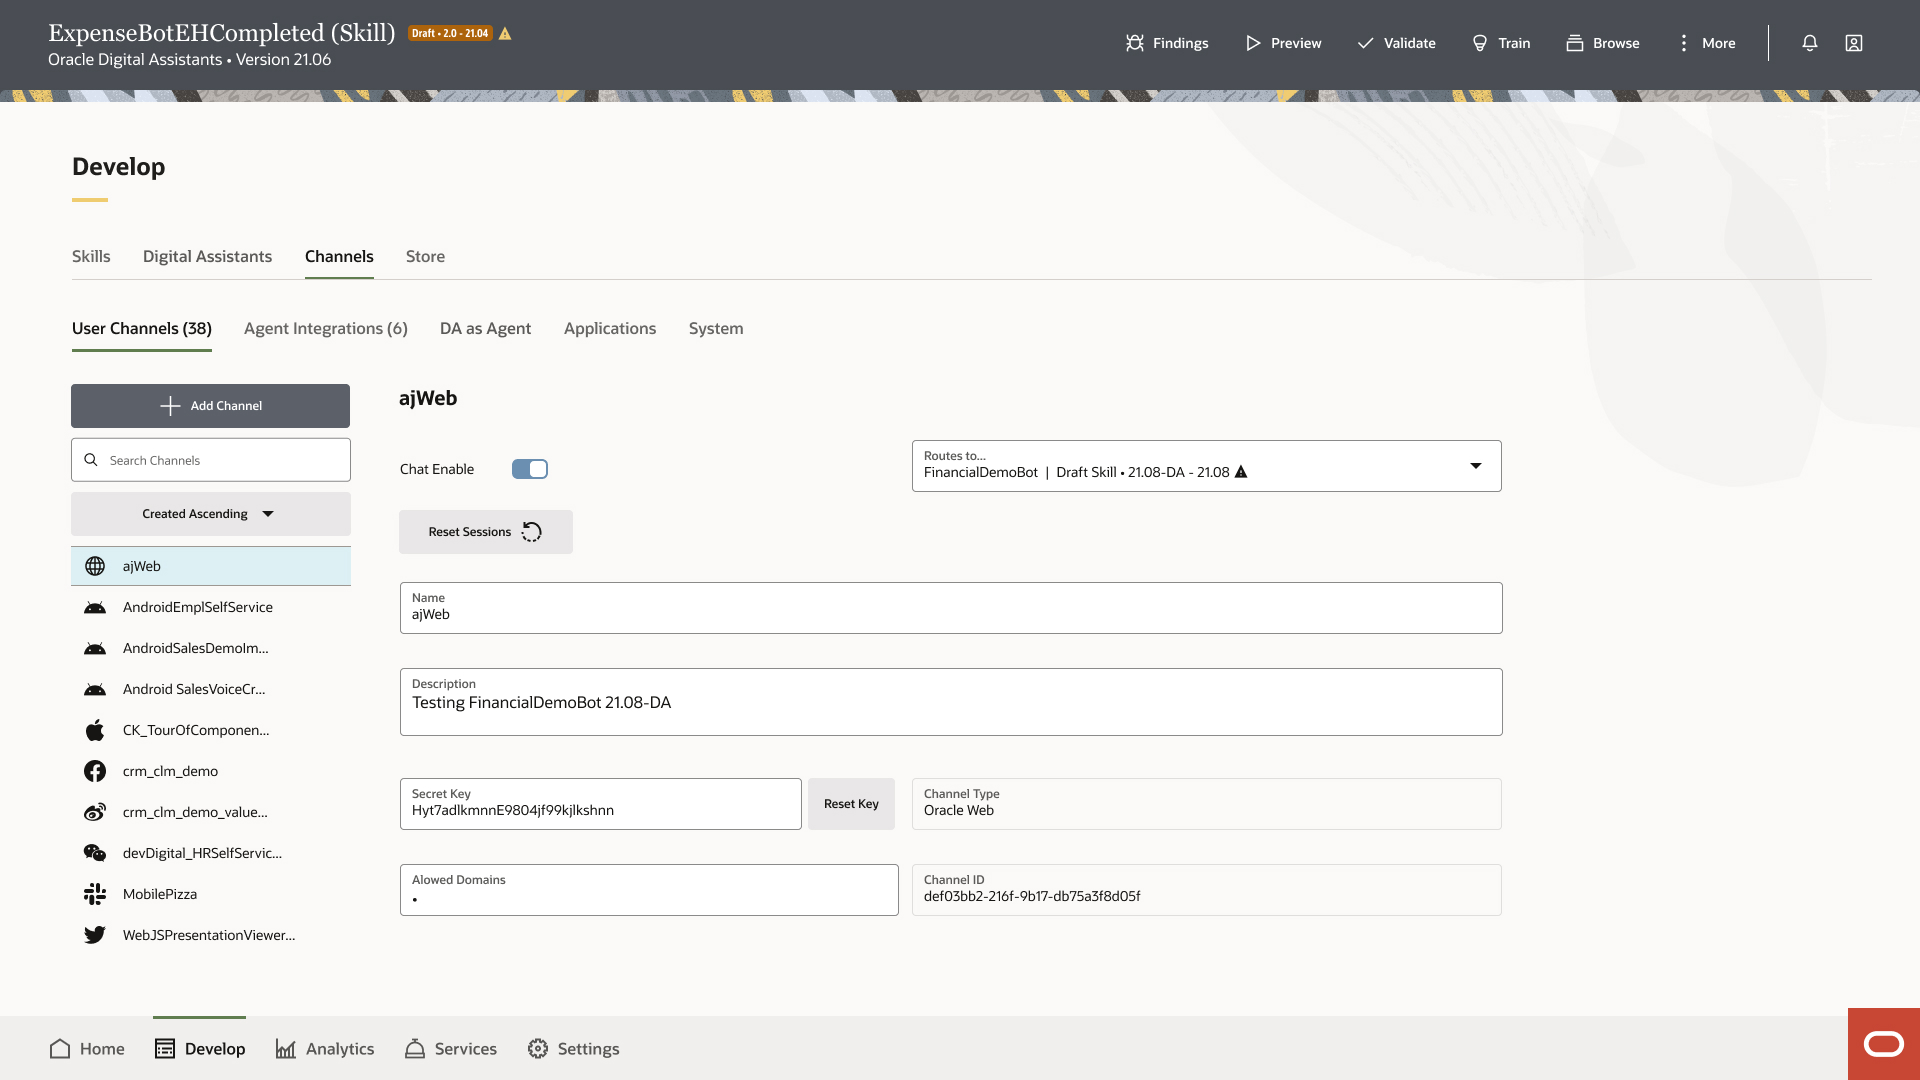1920x1080 pixels.
Task: Disable the Chat Enable toggle
Action: tap(529, 469)
